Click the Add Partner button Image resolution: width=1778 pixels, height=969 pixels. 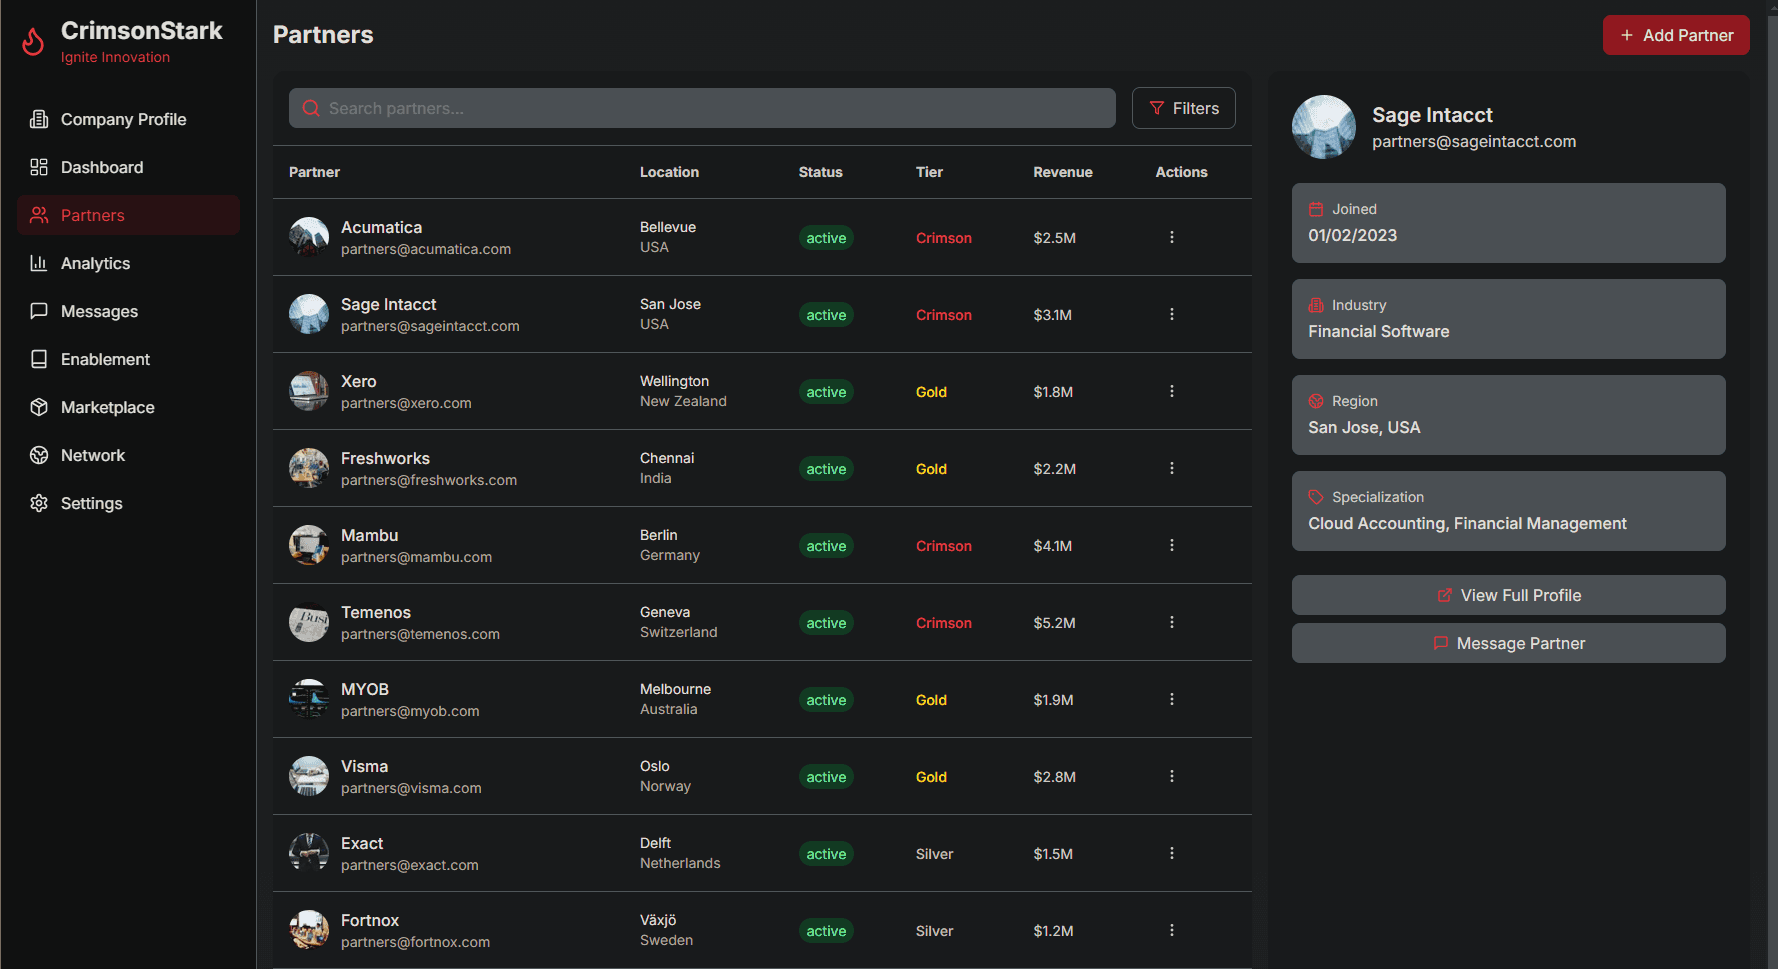[x=1676, y=35]
